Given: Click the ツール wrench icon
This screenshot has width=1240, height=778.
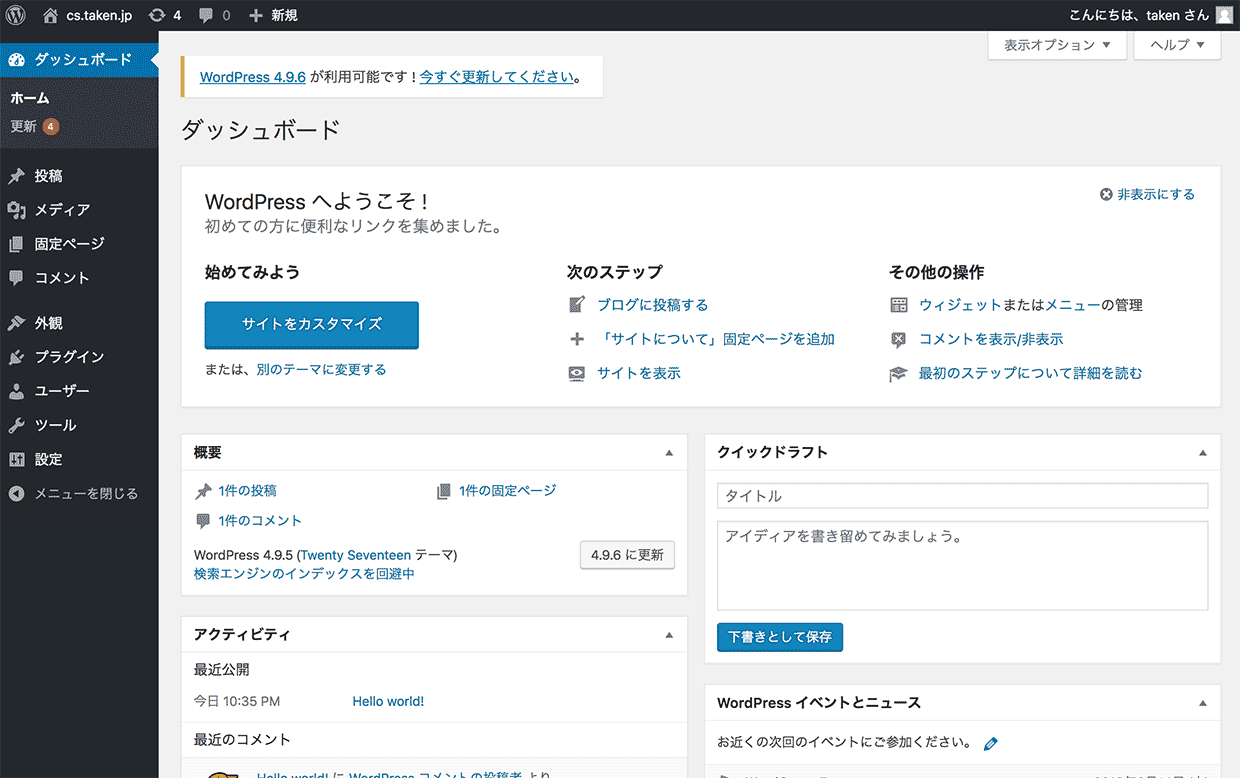Looking at the screenshot, I should pos(16,425).
